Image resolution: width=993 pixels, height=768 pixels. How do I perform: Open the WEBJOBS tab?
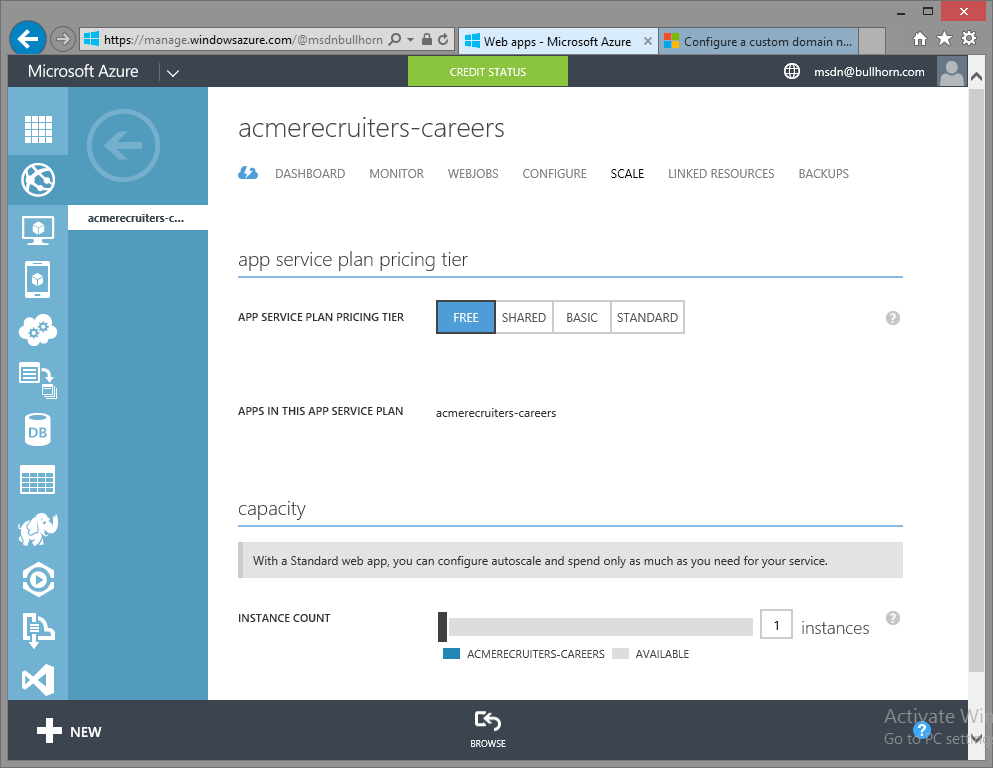[473, 173]
